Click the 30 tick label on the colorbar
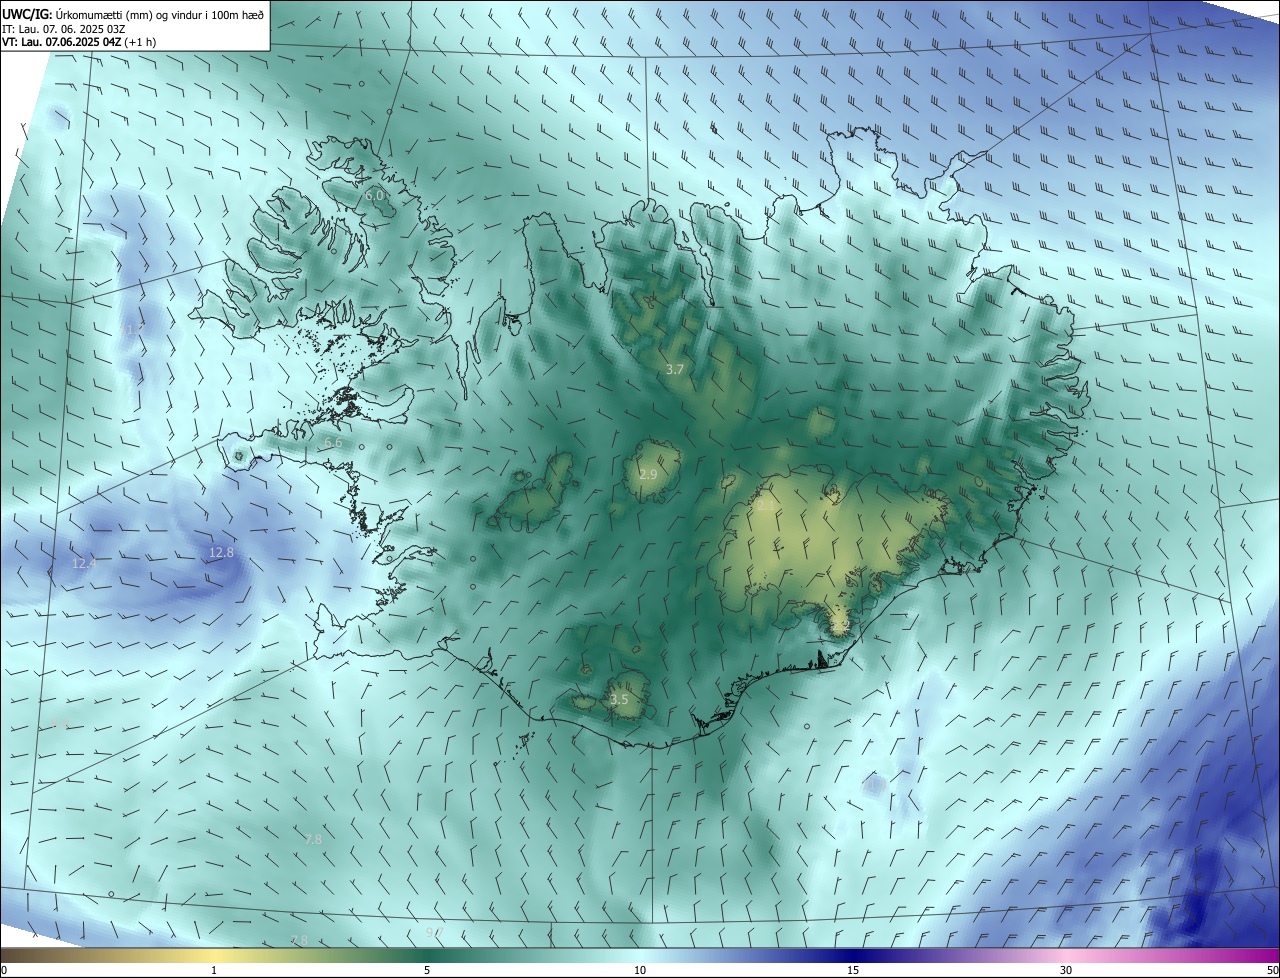Image resolution: width=1280 pixels, height=978 pixels. point(1066,970)
